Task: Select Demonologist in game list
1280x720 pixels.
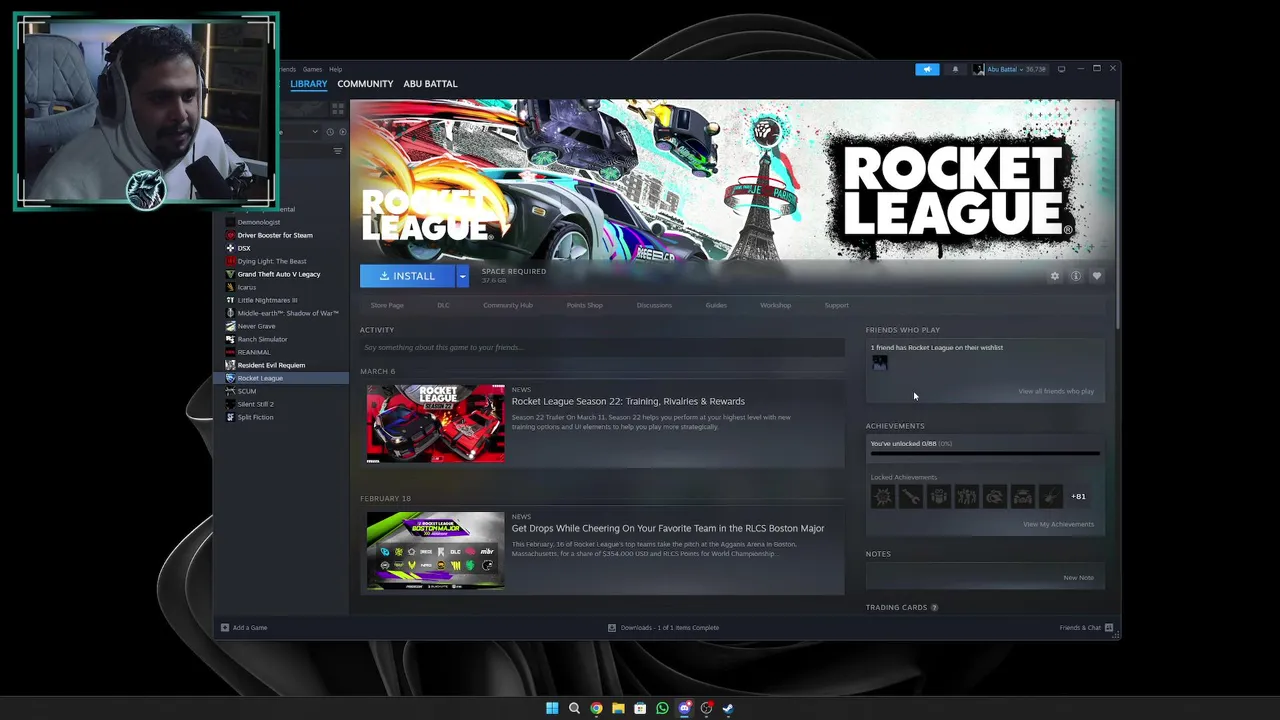Action: 259,222
